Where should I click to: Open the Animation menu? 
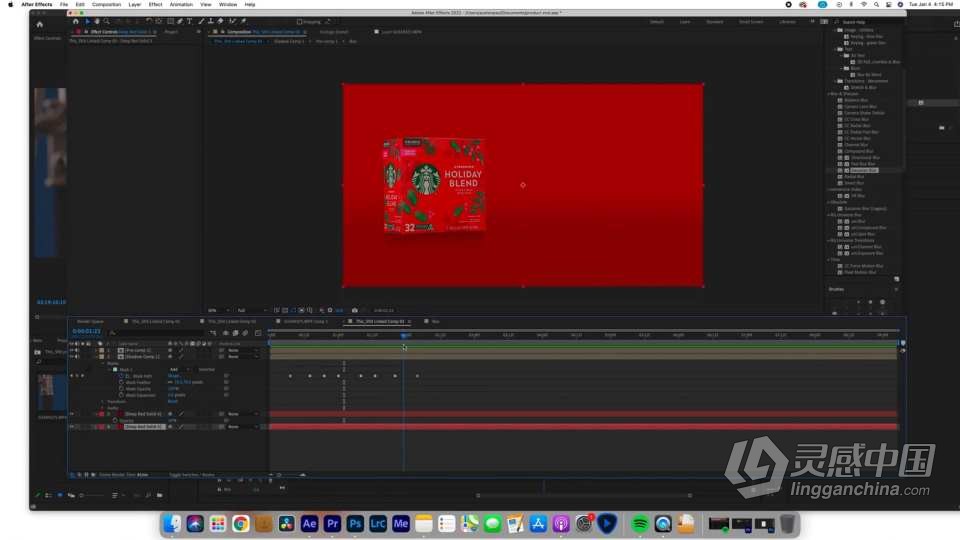click(181, 4)
